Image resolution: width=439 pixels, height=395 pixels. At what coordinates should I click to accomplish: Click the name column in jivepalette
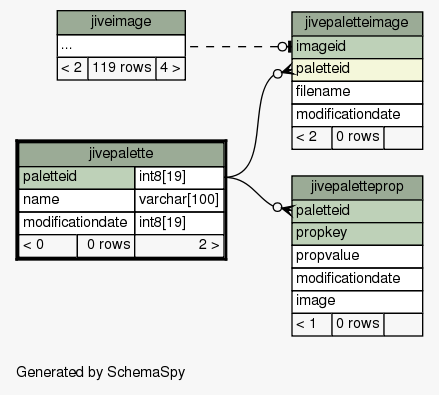pyautogui.click(x=77, y=200)
